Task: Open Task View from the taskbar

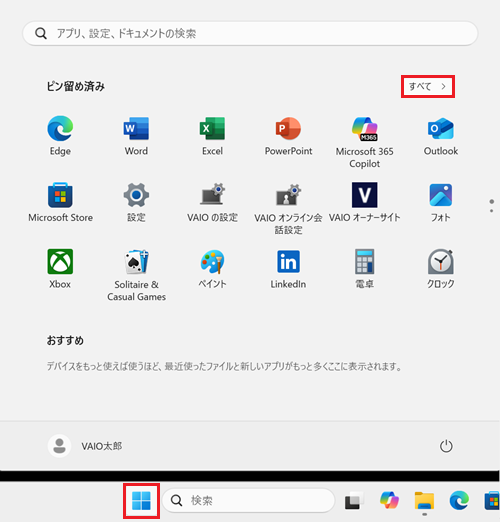Action: pos(354,501)
